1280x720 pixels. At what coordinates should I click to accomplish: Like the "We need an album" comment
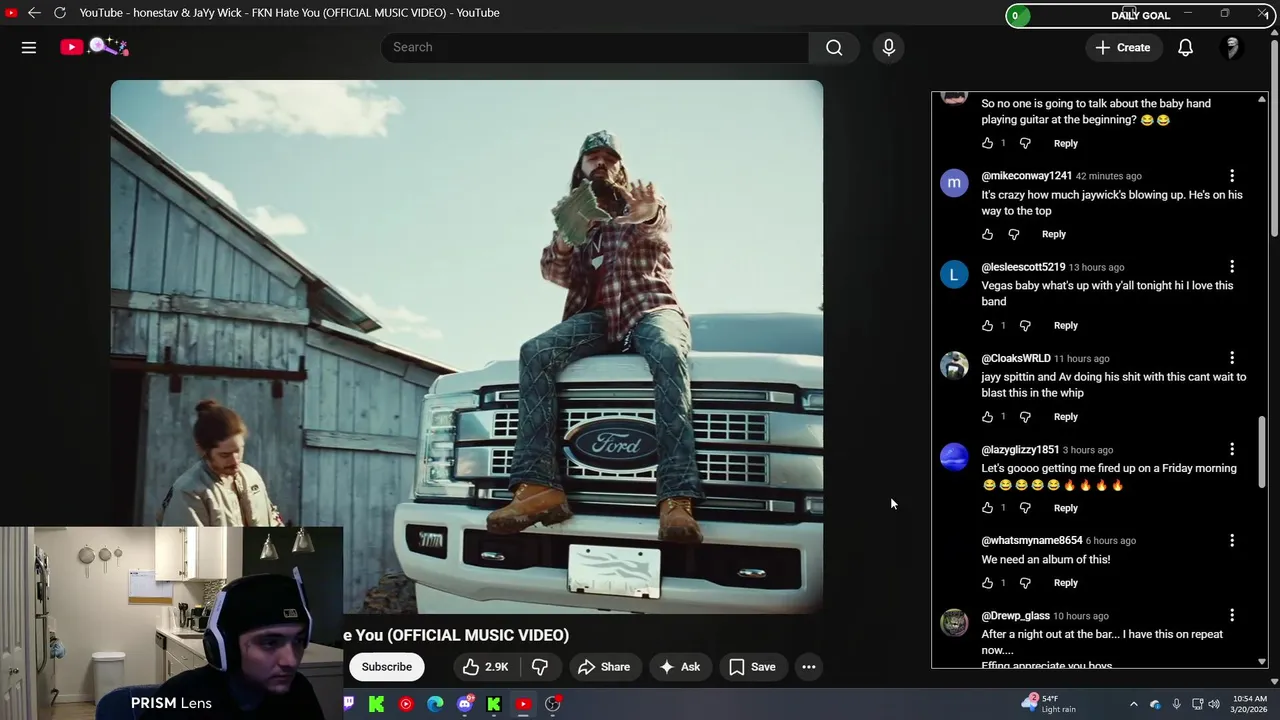point(988,583)
